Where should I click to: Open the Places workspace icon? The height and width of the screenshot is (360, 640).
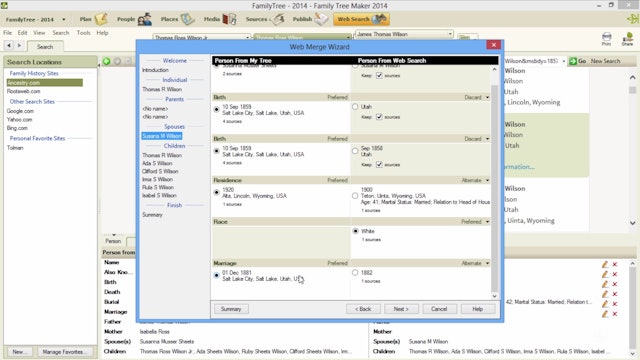pos(187,19)
